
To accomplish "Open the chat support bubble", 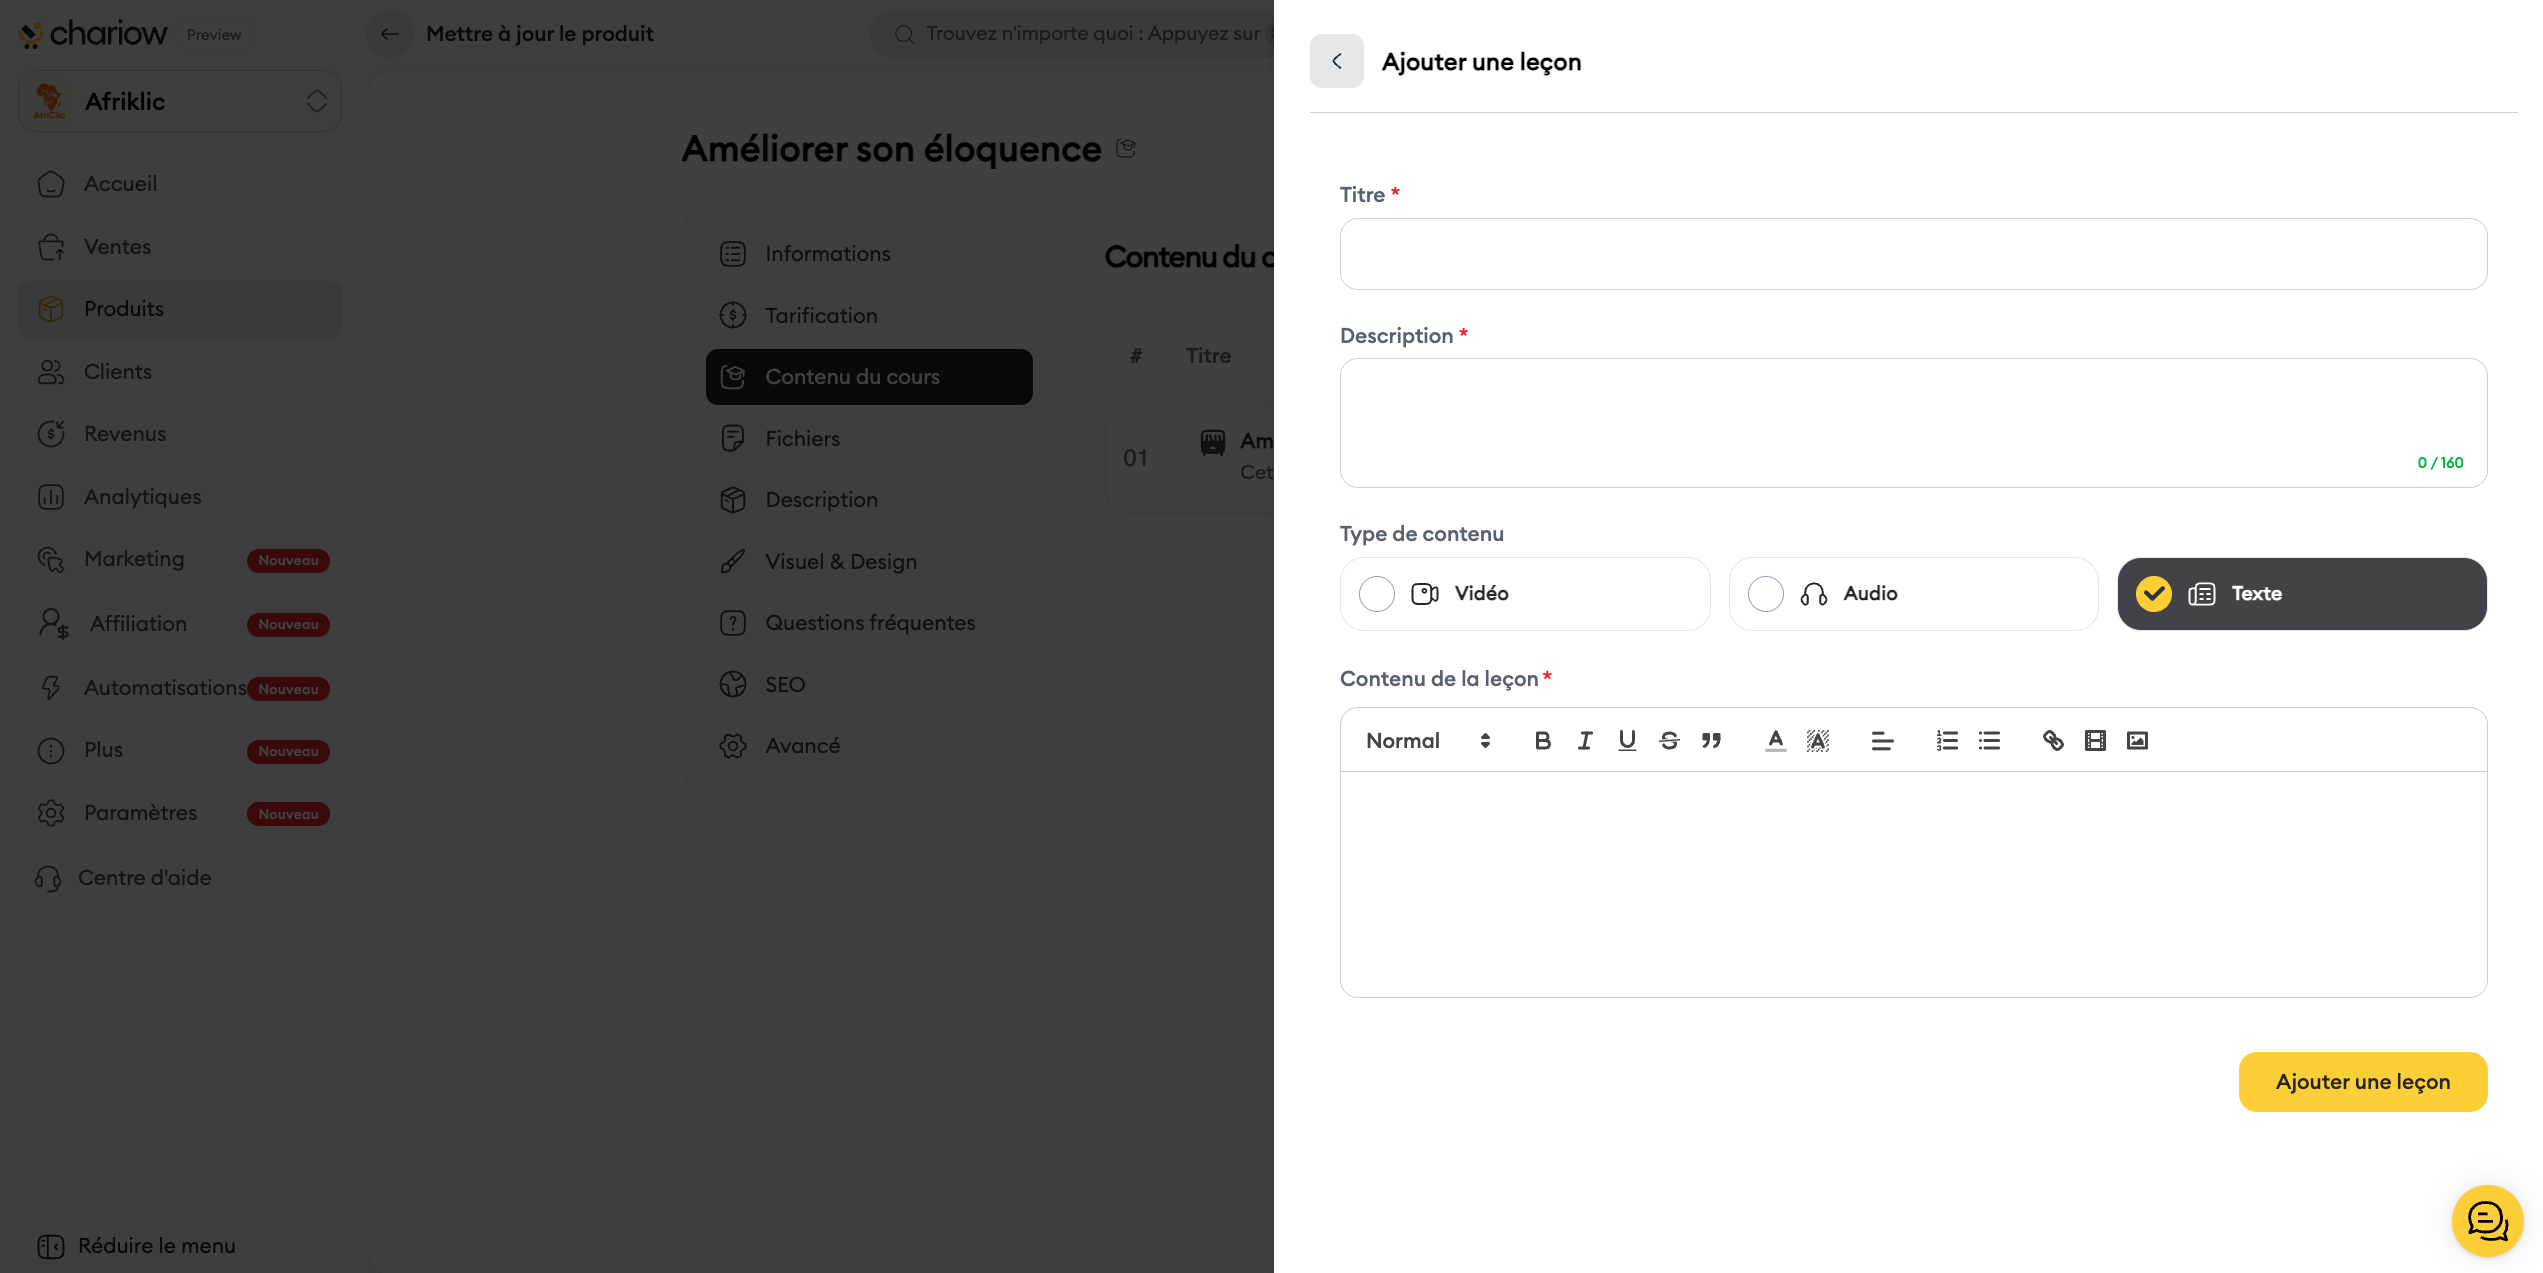I will pyautogui.click(x=2486, y=1220).
